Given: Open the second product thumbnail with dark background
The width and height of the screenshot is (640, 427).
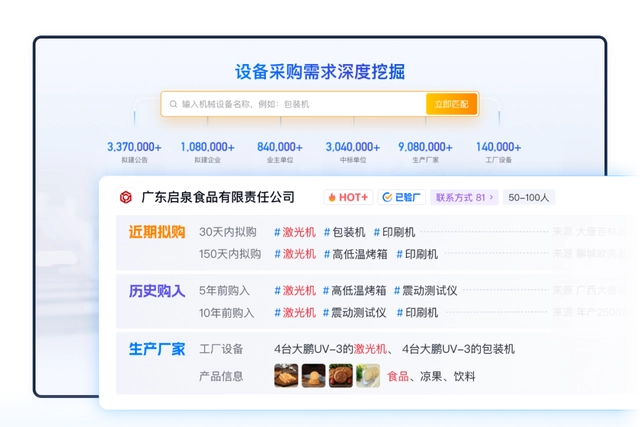Looking at the screenshot, I should [313, 376].
